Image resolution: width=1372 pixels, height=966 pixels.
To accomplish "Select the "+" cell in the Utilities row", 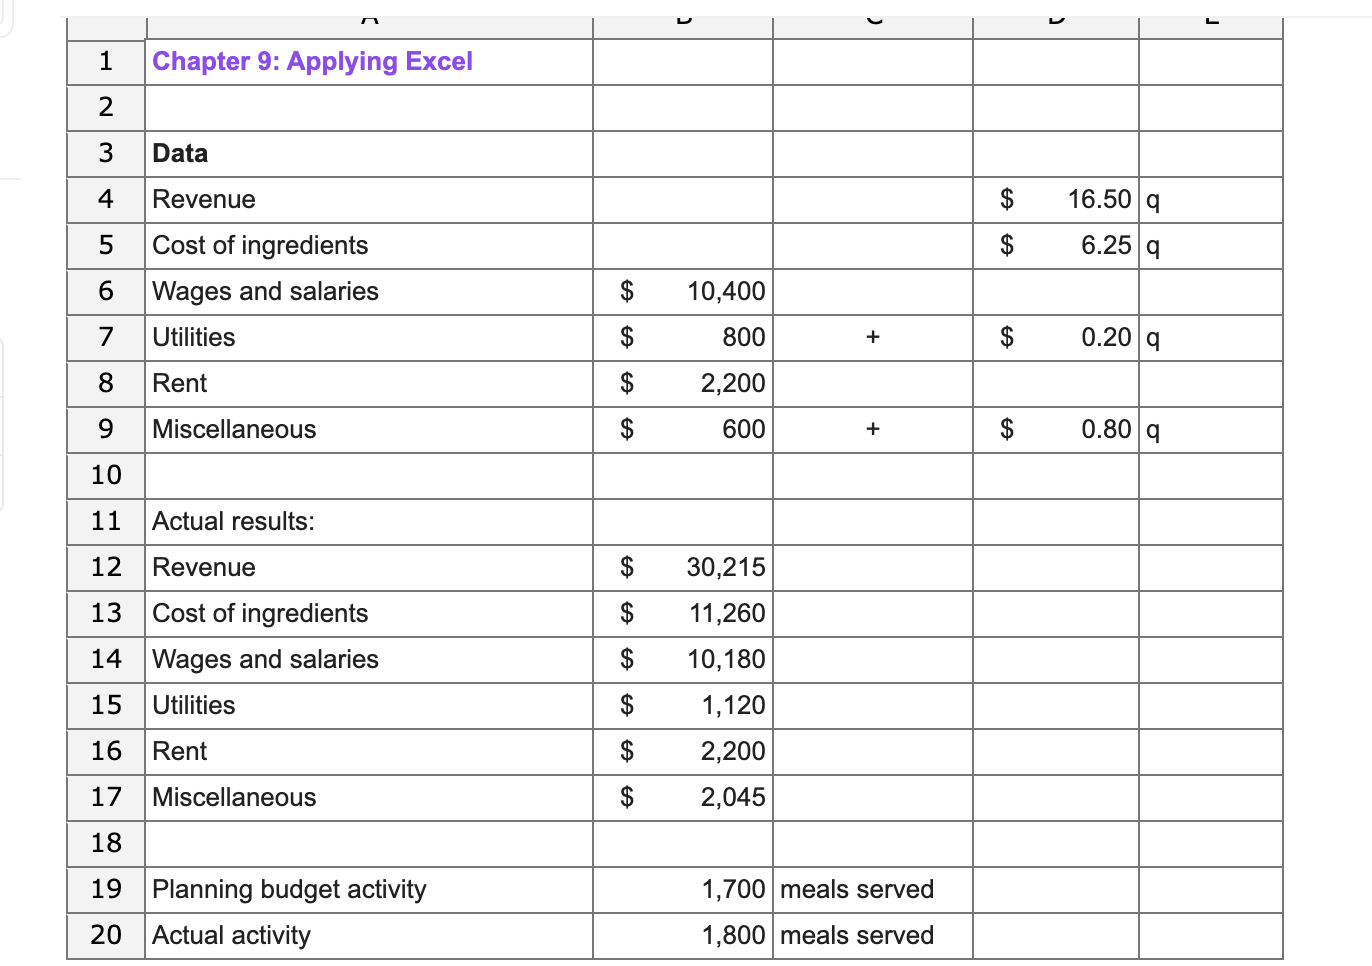I will (x=872, y=337).
